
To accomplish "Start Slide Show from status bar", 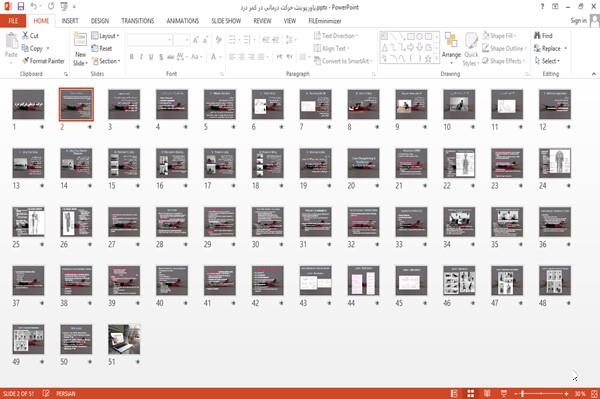I will (504, 393).
